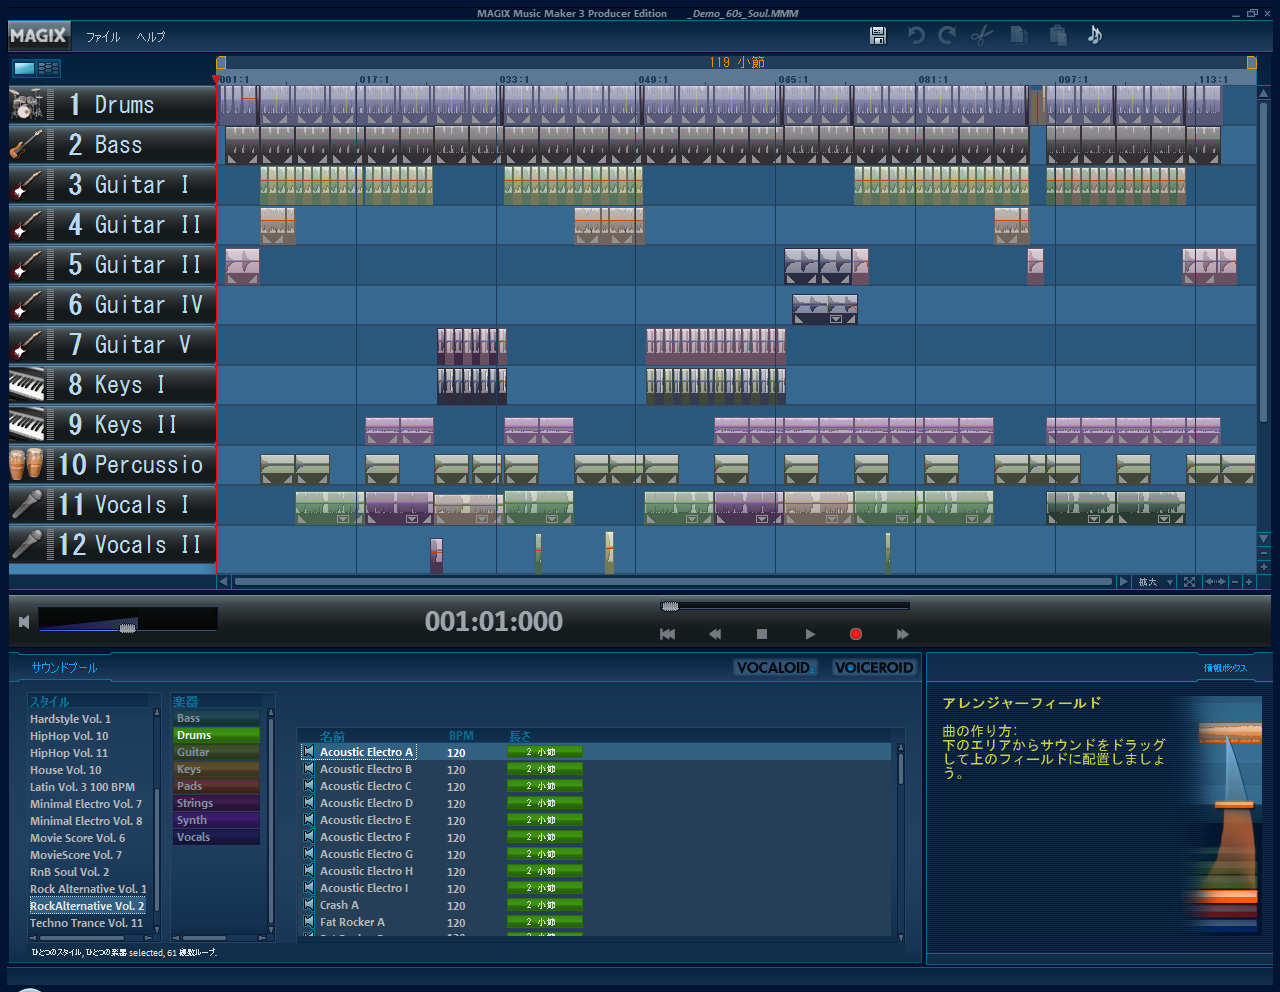Switch to the mixer grid view toggle
Image resolution: width=1280 pixels, height=992 pixels.
(x=49, y=68)
